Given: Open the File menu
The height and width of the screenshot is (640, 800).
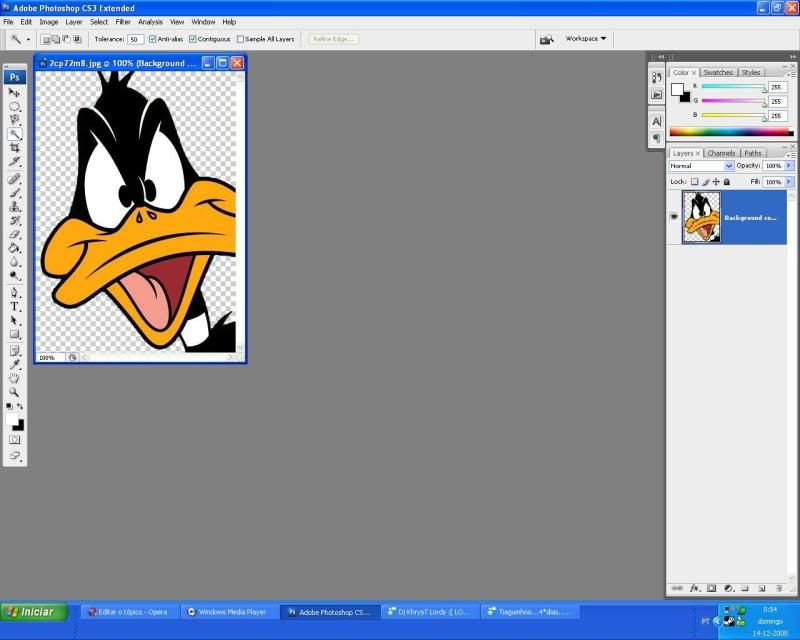Looking at the screenshot, I should [8, 22].
